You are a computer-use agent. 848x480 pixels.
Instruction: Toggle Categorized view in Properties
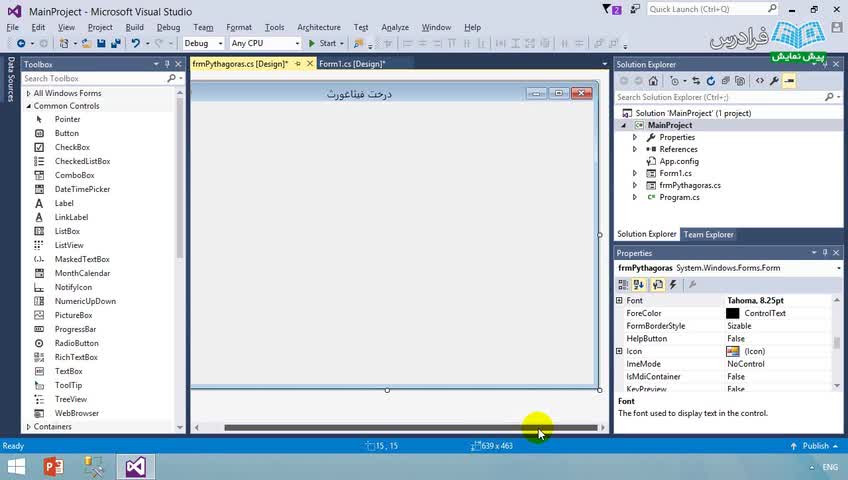[623, 284]
